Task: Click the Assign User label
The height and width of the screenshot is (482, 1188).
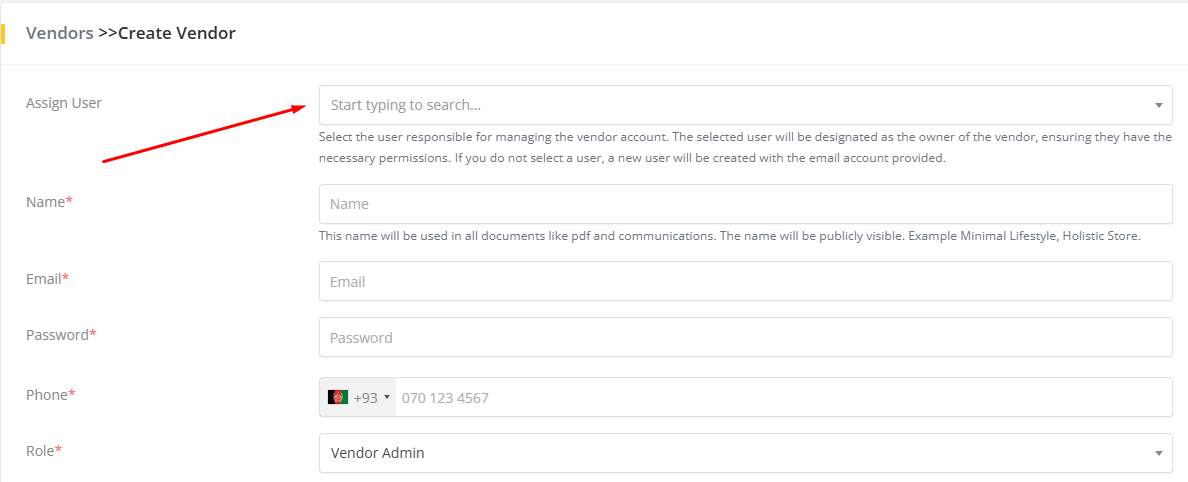Action: (x=64, y=103)
